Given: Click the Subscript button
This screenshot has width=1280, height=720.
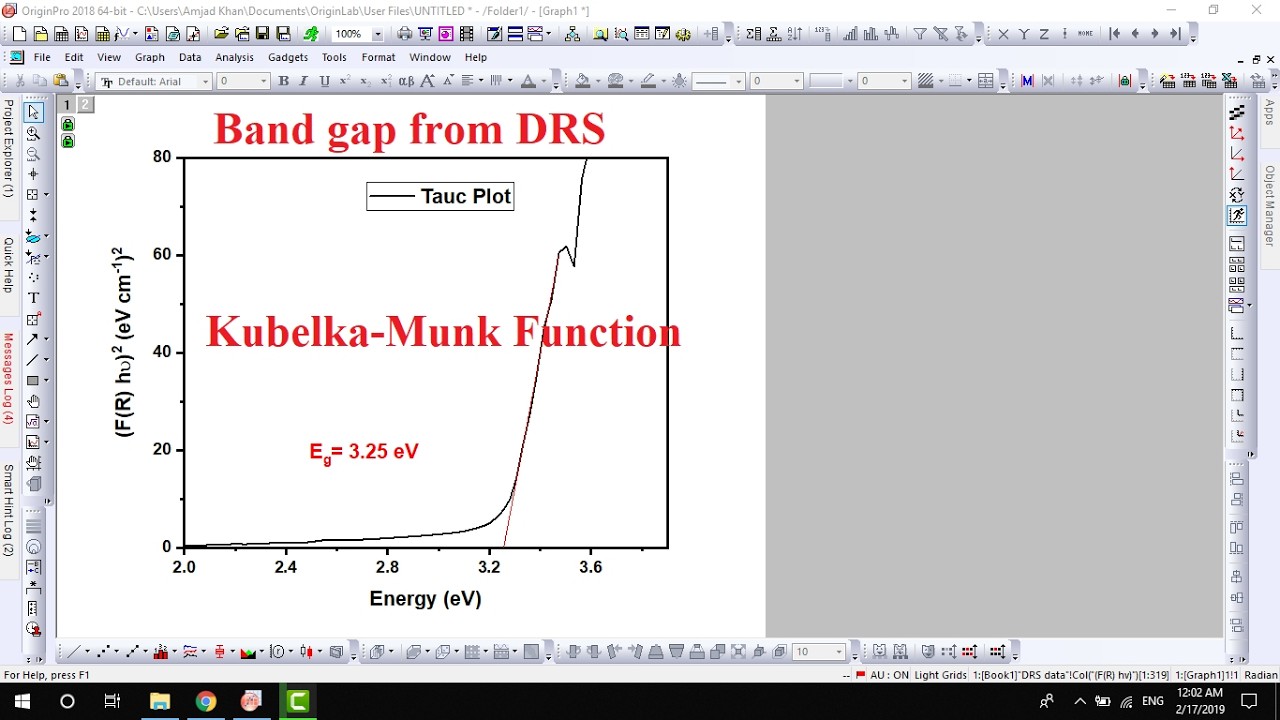Looking at the screenshot, I should (x=365, y=81).
